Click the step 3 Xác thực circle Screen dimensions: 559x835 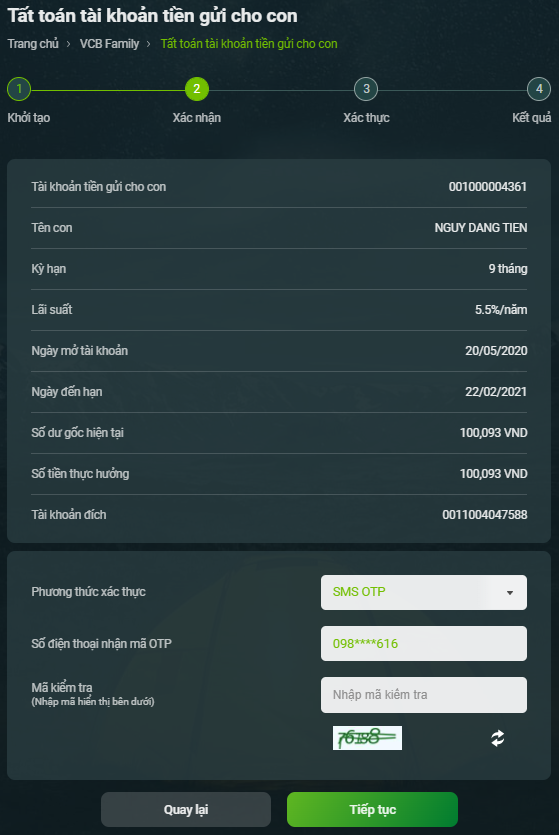click(366, 89)
